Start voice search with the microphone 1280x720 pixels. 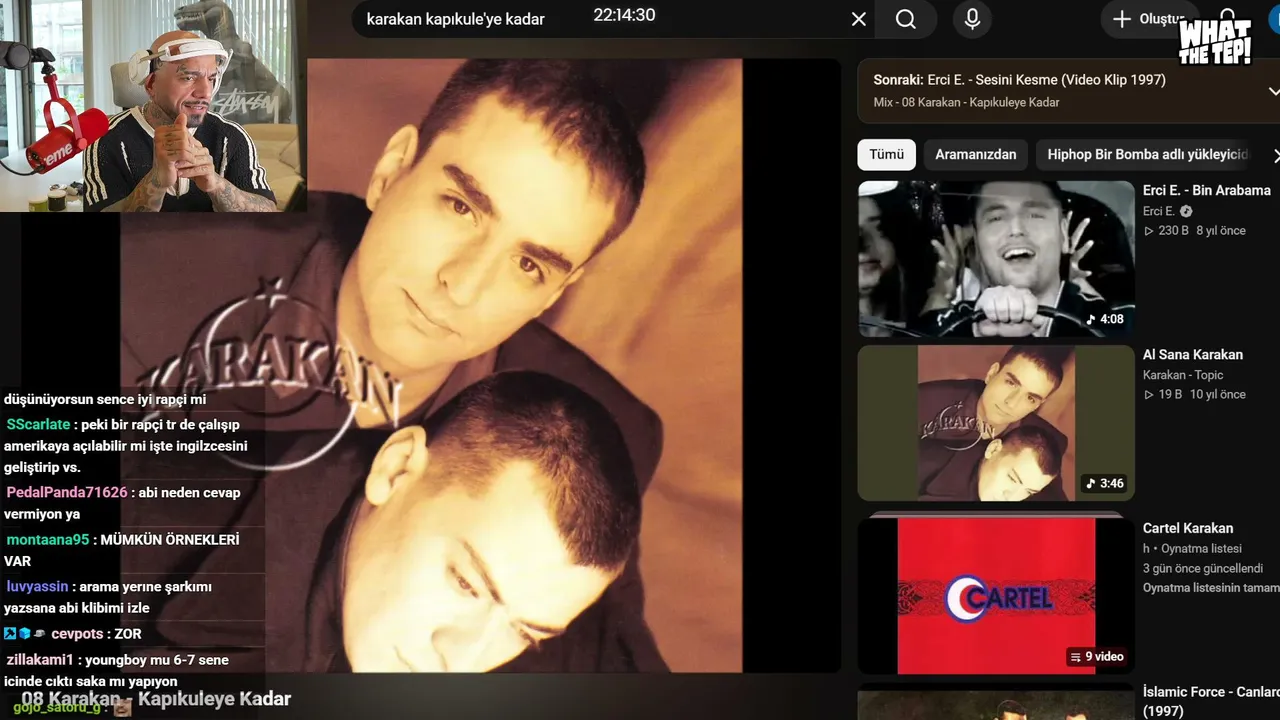972,19
